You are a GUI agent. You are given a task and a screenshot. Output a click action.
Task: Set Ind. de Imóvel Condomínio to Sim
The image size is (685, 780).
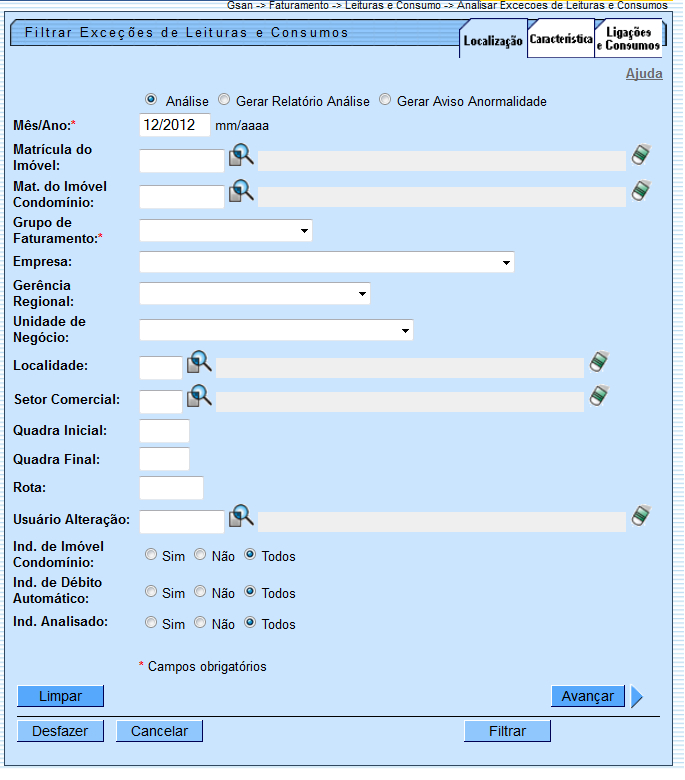click(x=151, y=554)
